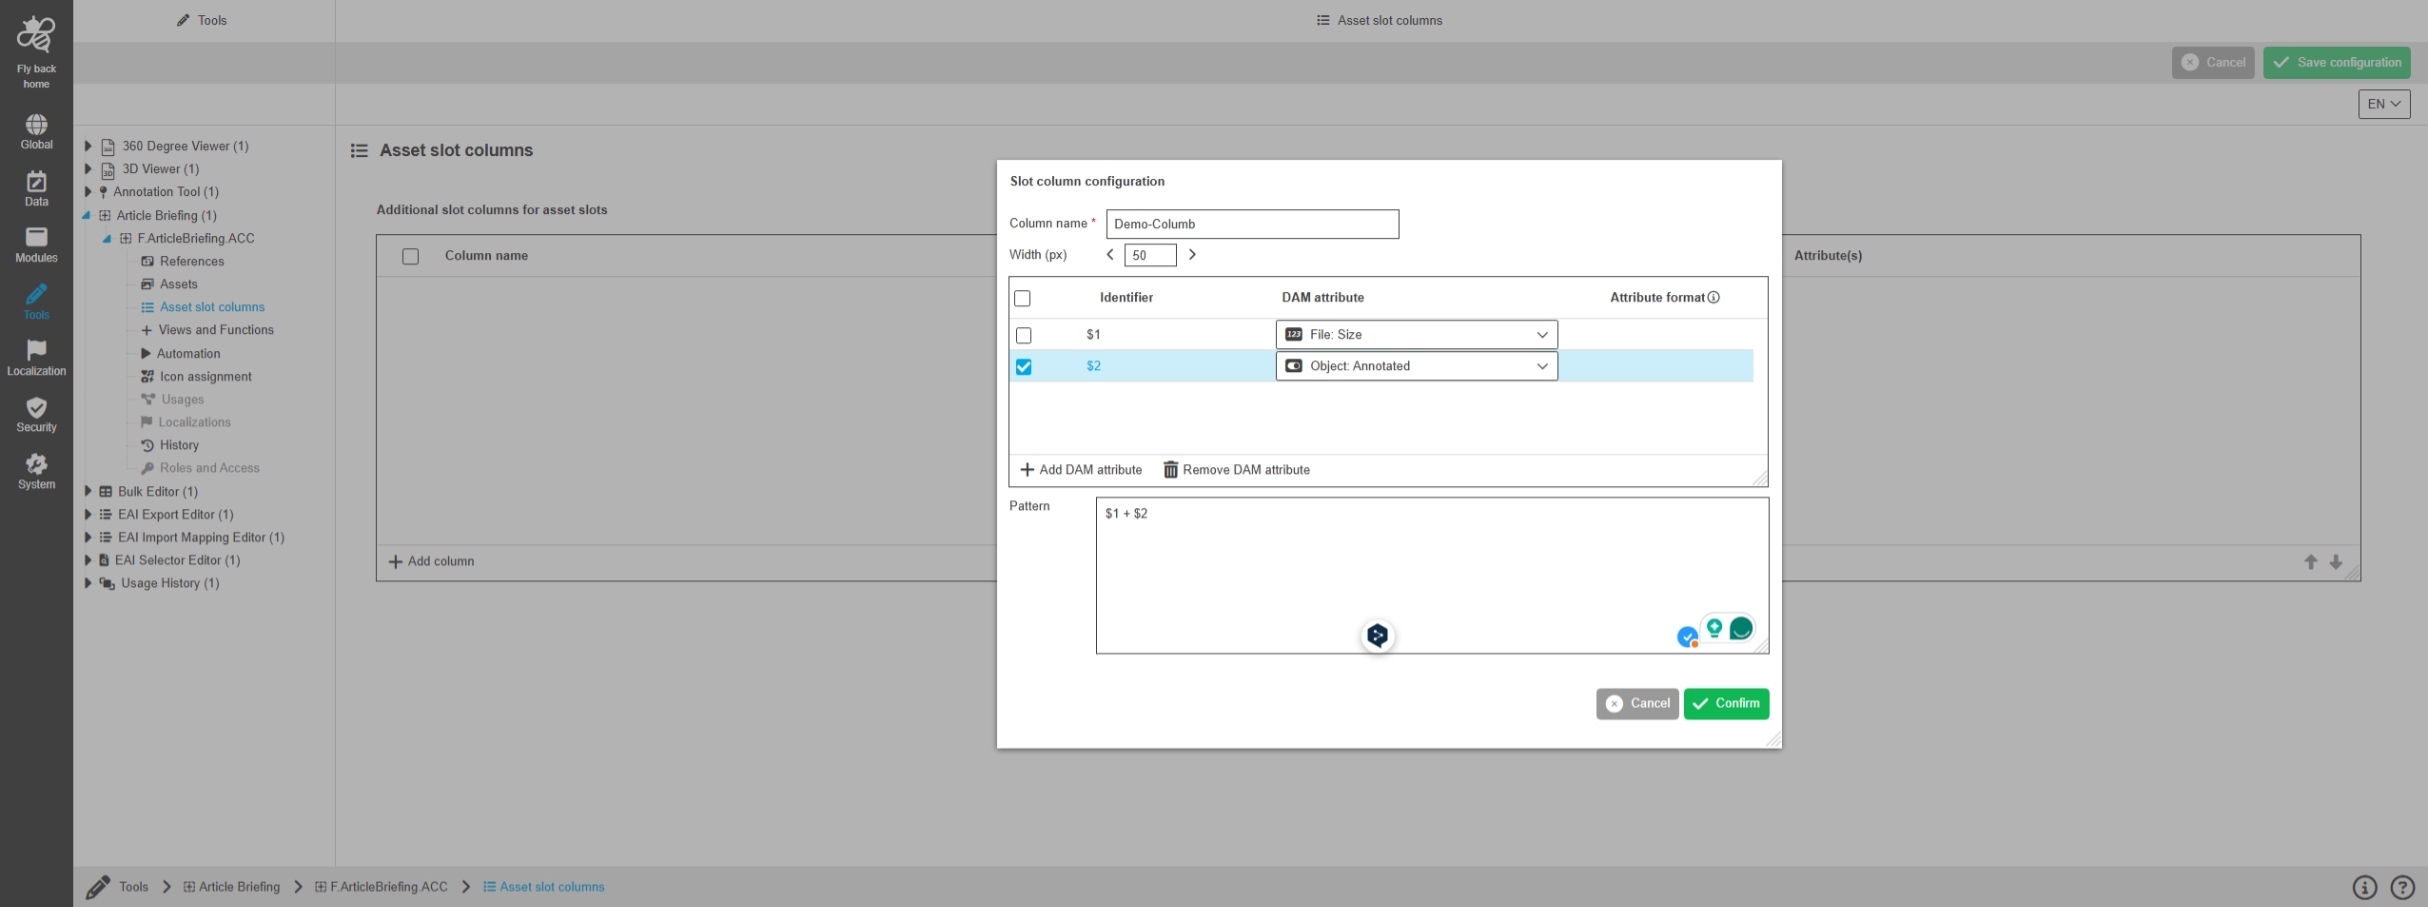Click the Attribute format info icon
Screen dimensions: 2428x907
tap(1713, 298)
